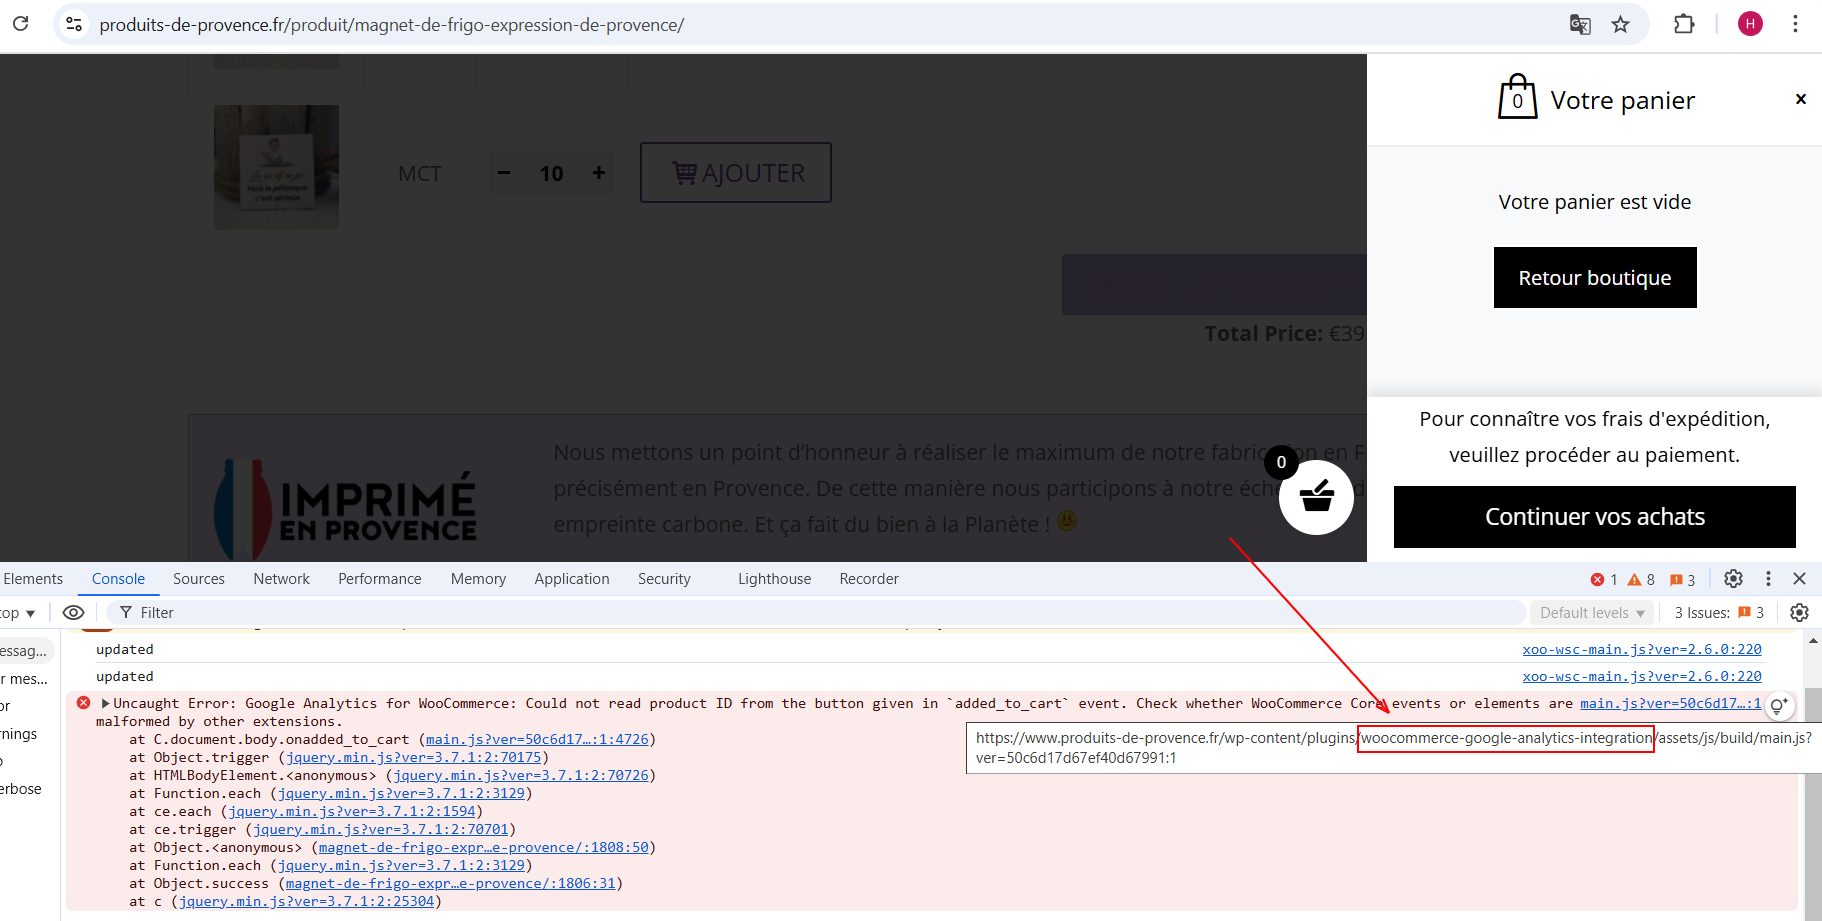Open the site information icon in the address bar
The image size is (1822, 921).
pos(73,24)
